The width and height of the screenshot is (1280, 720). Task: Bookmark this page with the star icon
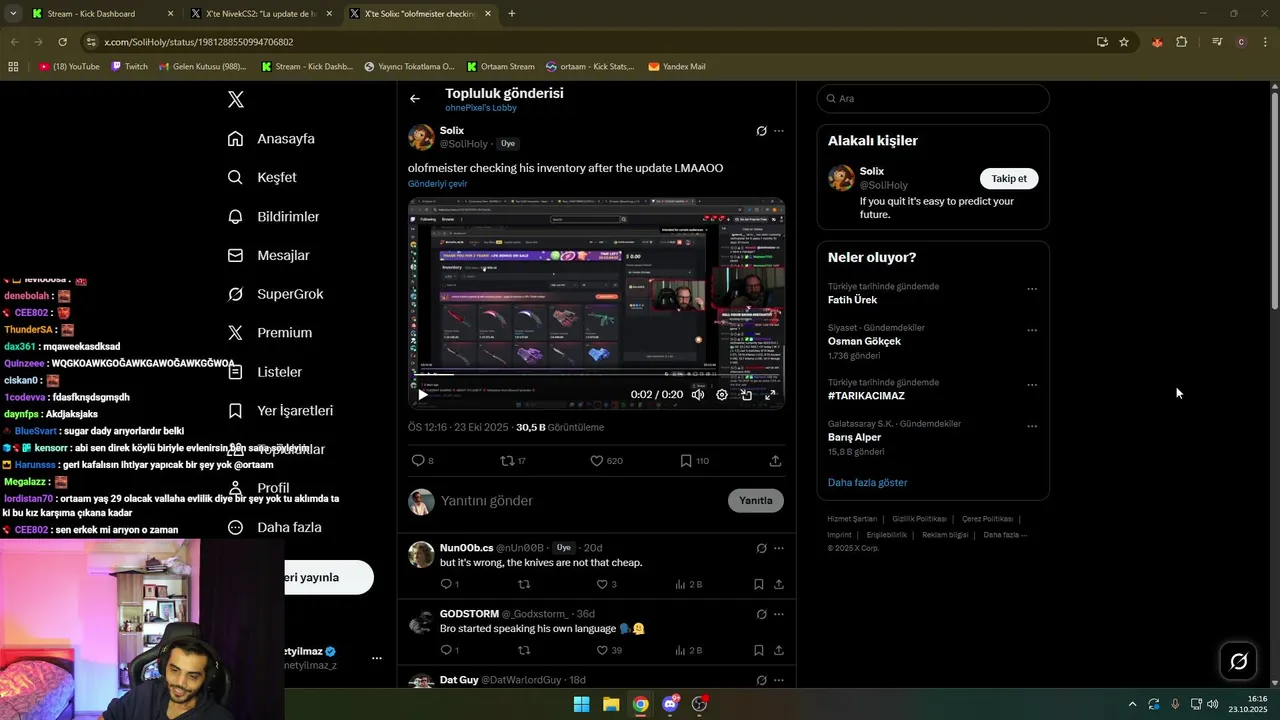tap(1124, 42)
